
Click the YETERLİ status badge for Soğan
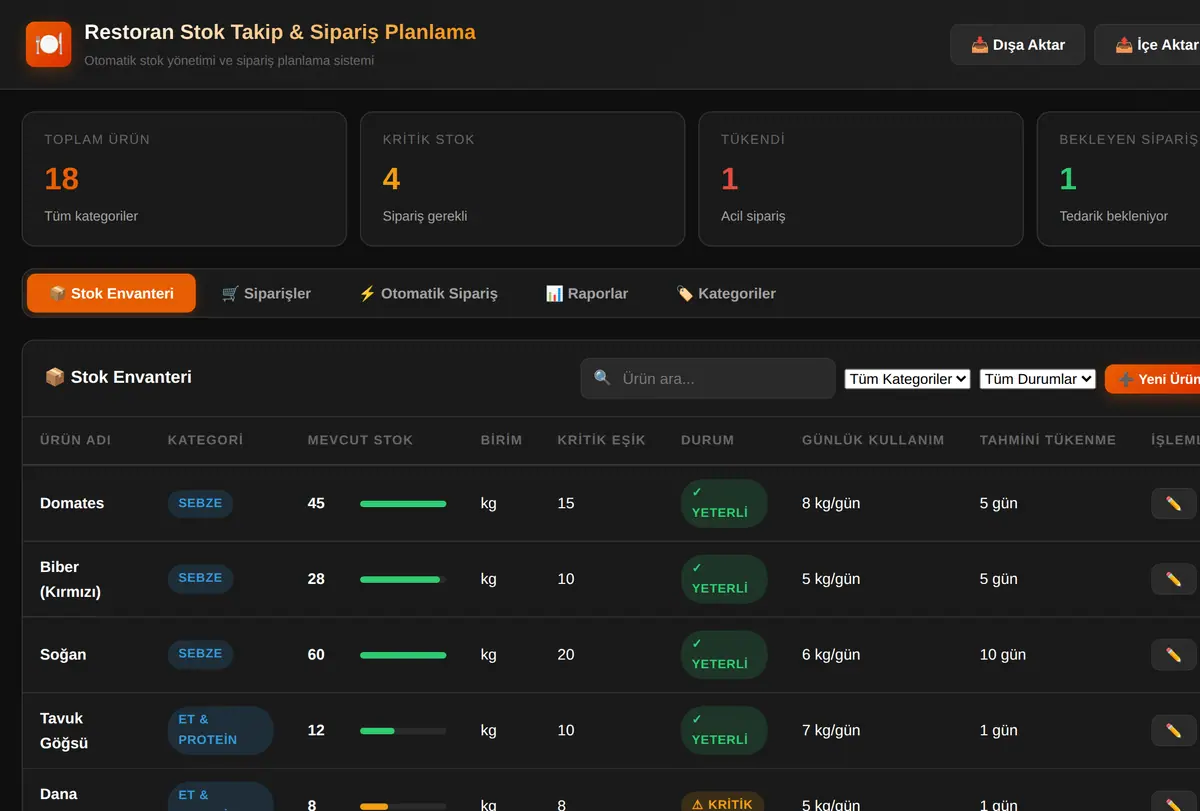pyautogui.click(x=724, y=655)
